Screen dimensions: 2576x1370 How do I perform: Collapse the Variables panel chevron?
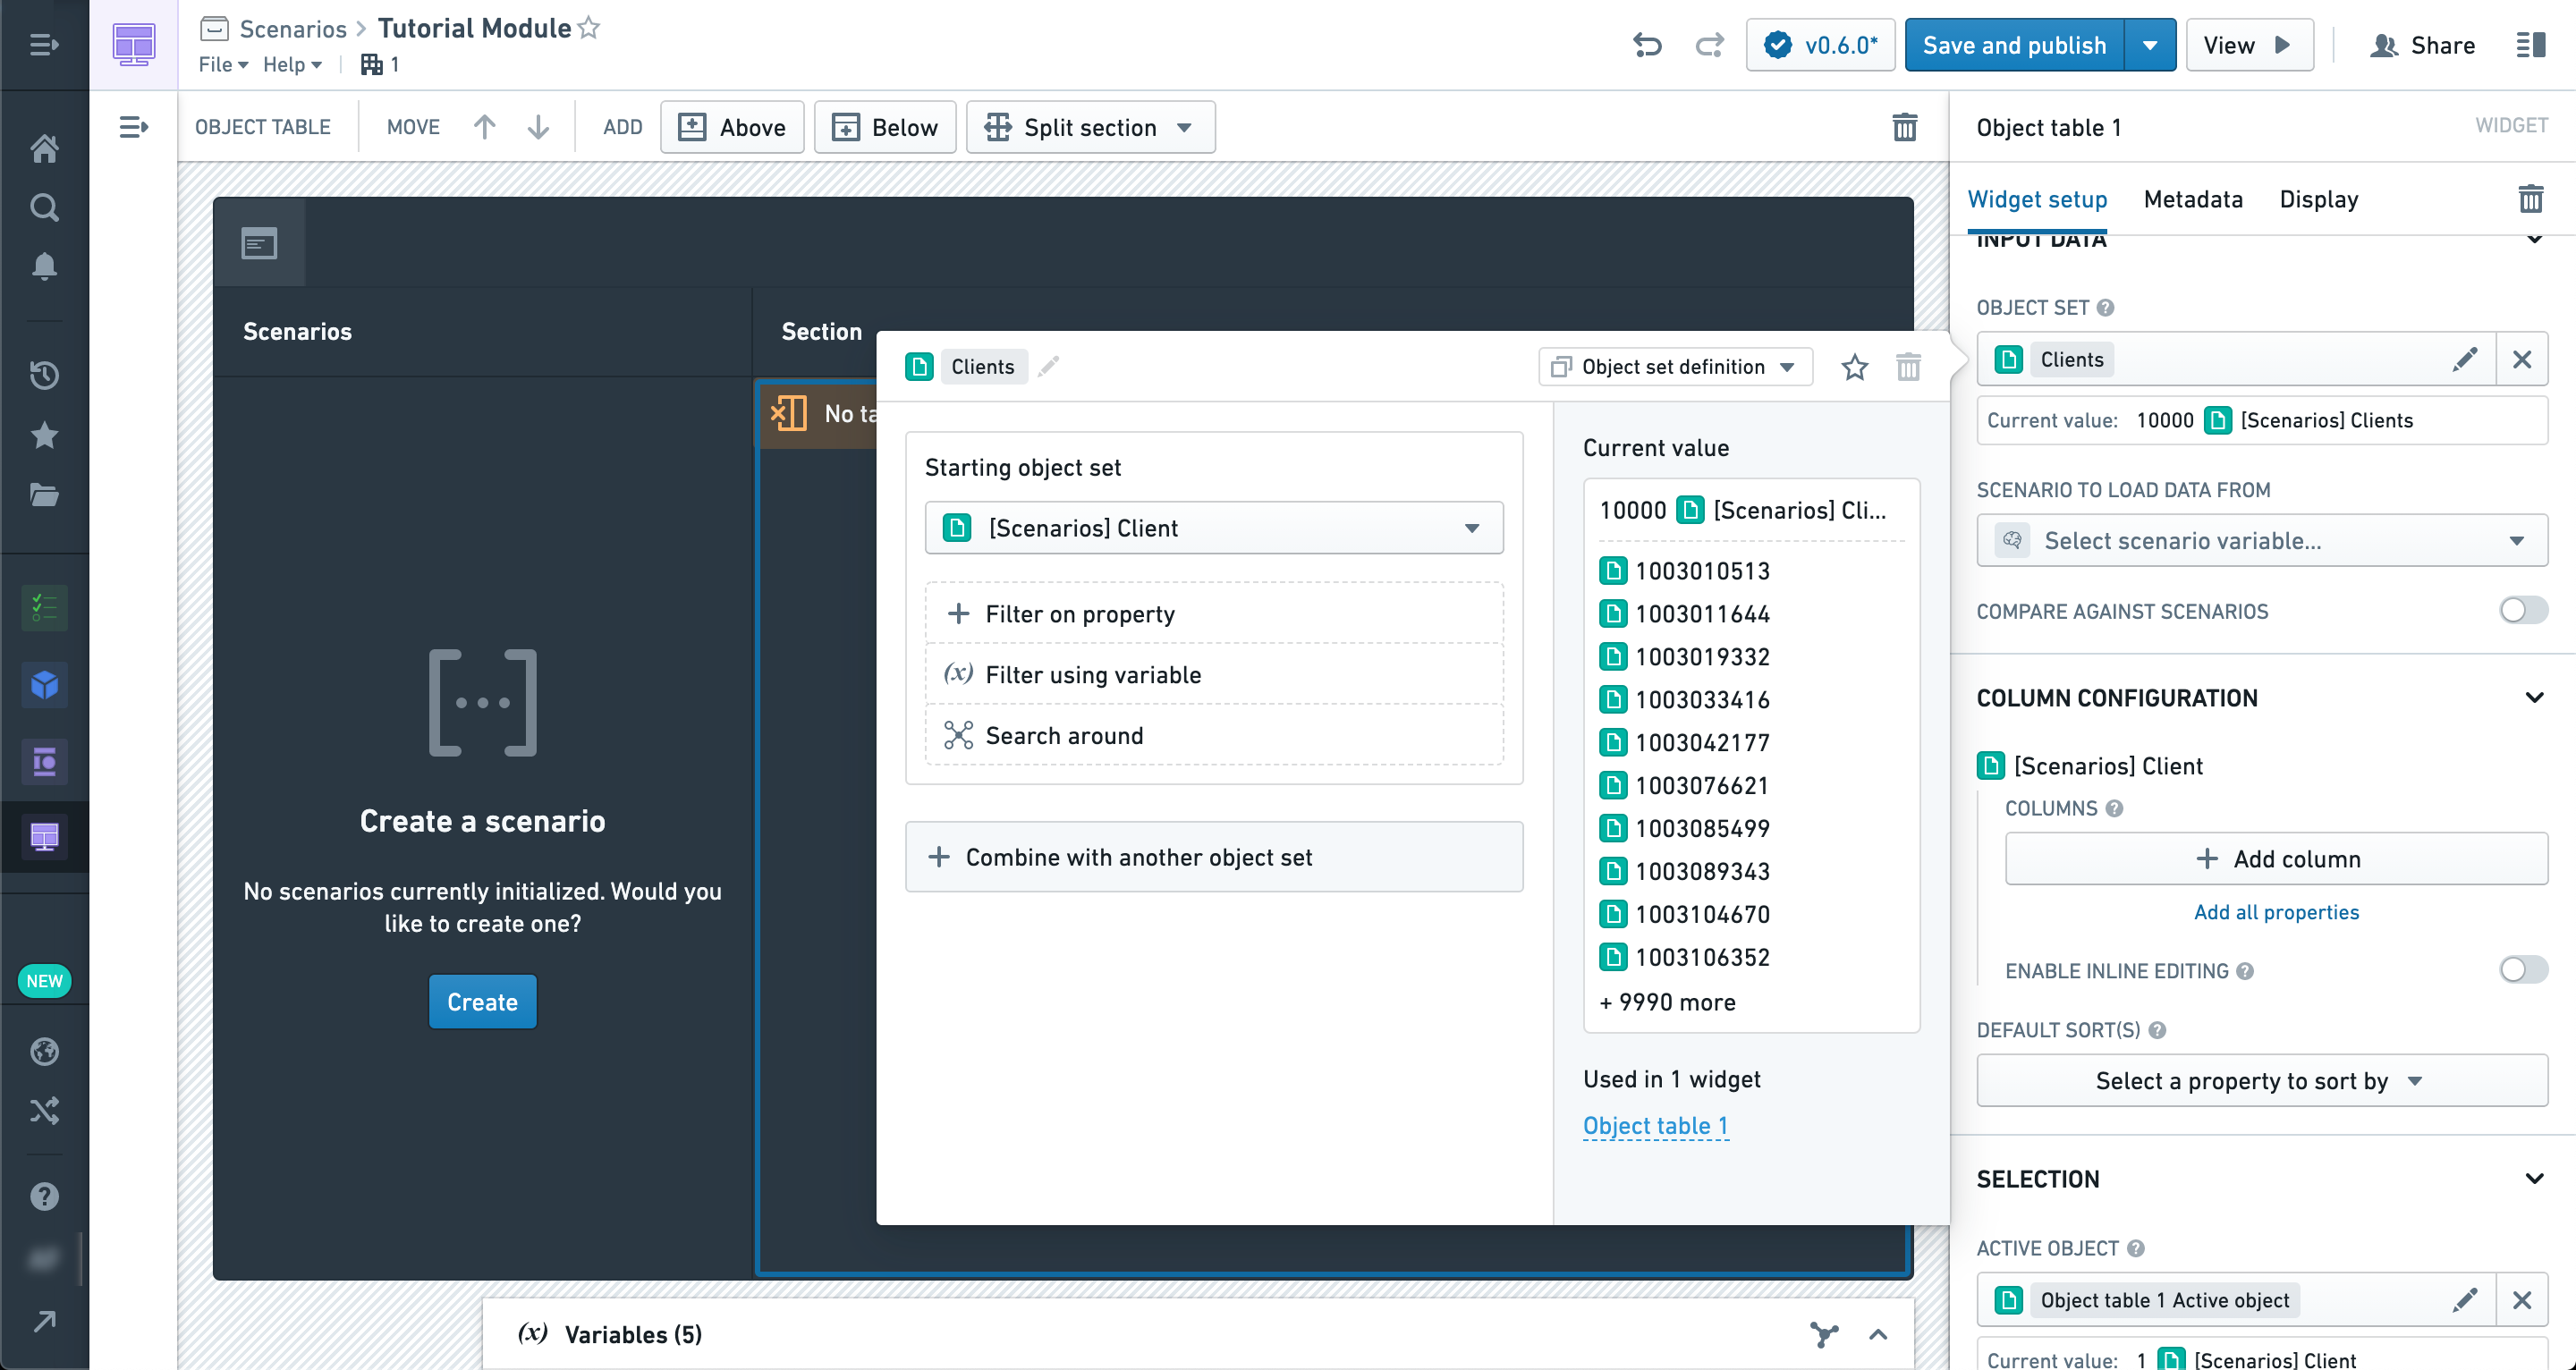(1878, 1334)
